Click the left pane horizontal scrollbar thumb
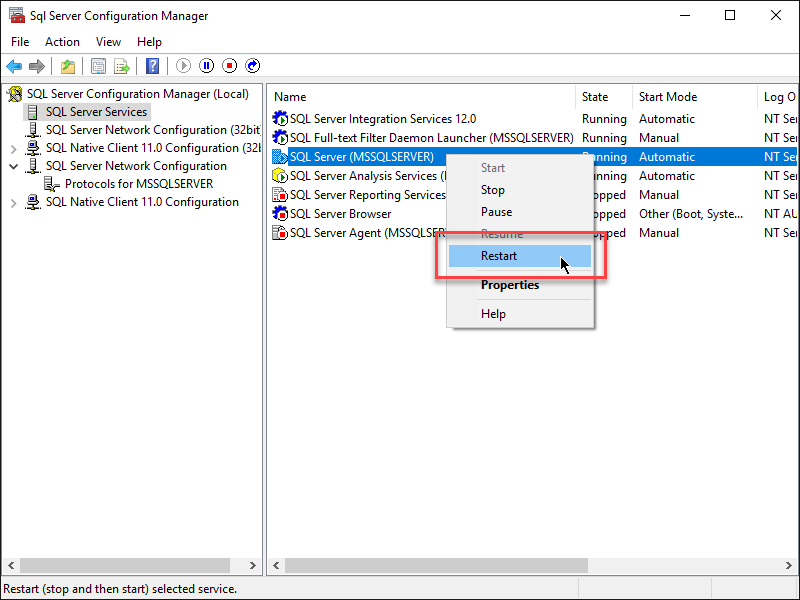 point(125,565)
